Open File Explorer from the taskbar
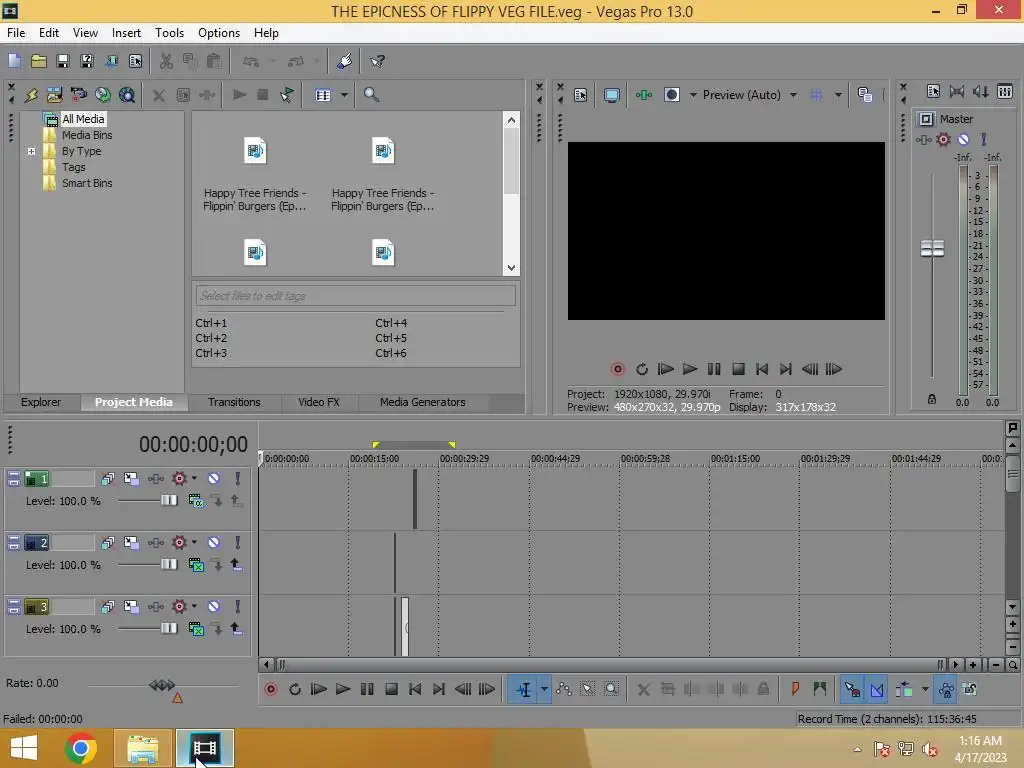 tap(142, 748)
